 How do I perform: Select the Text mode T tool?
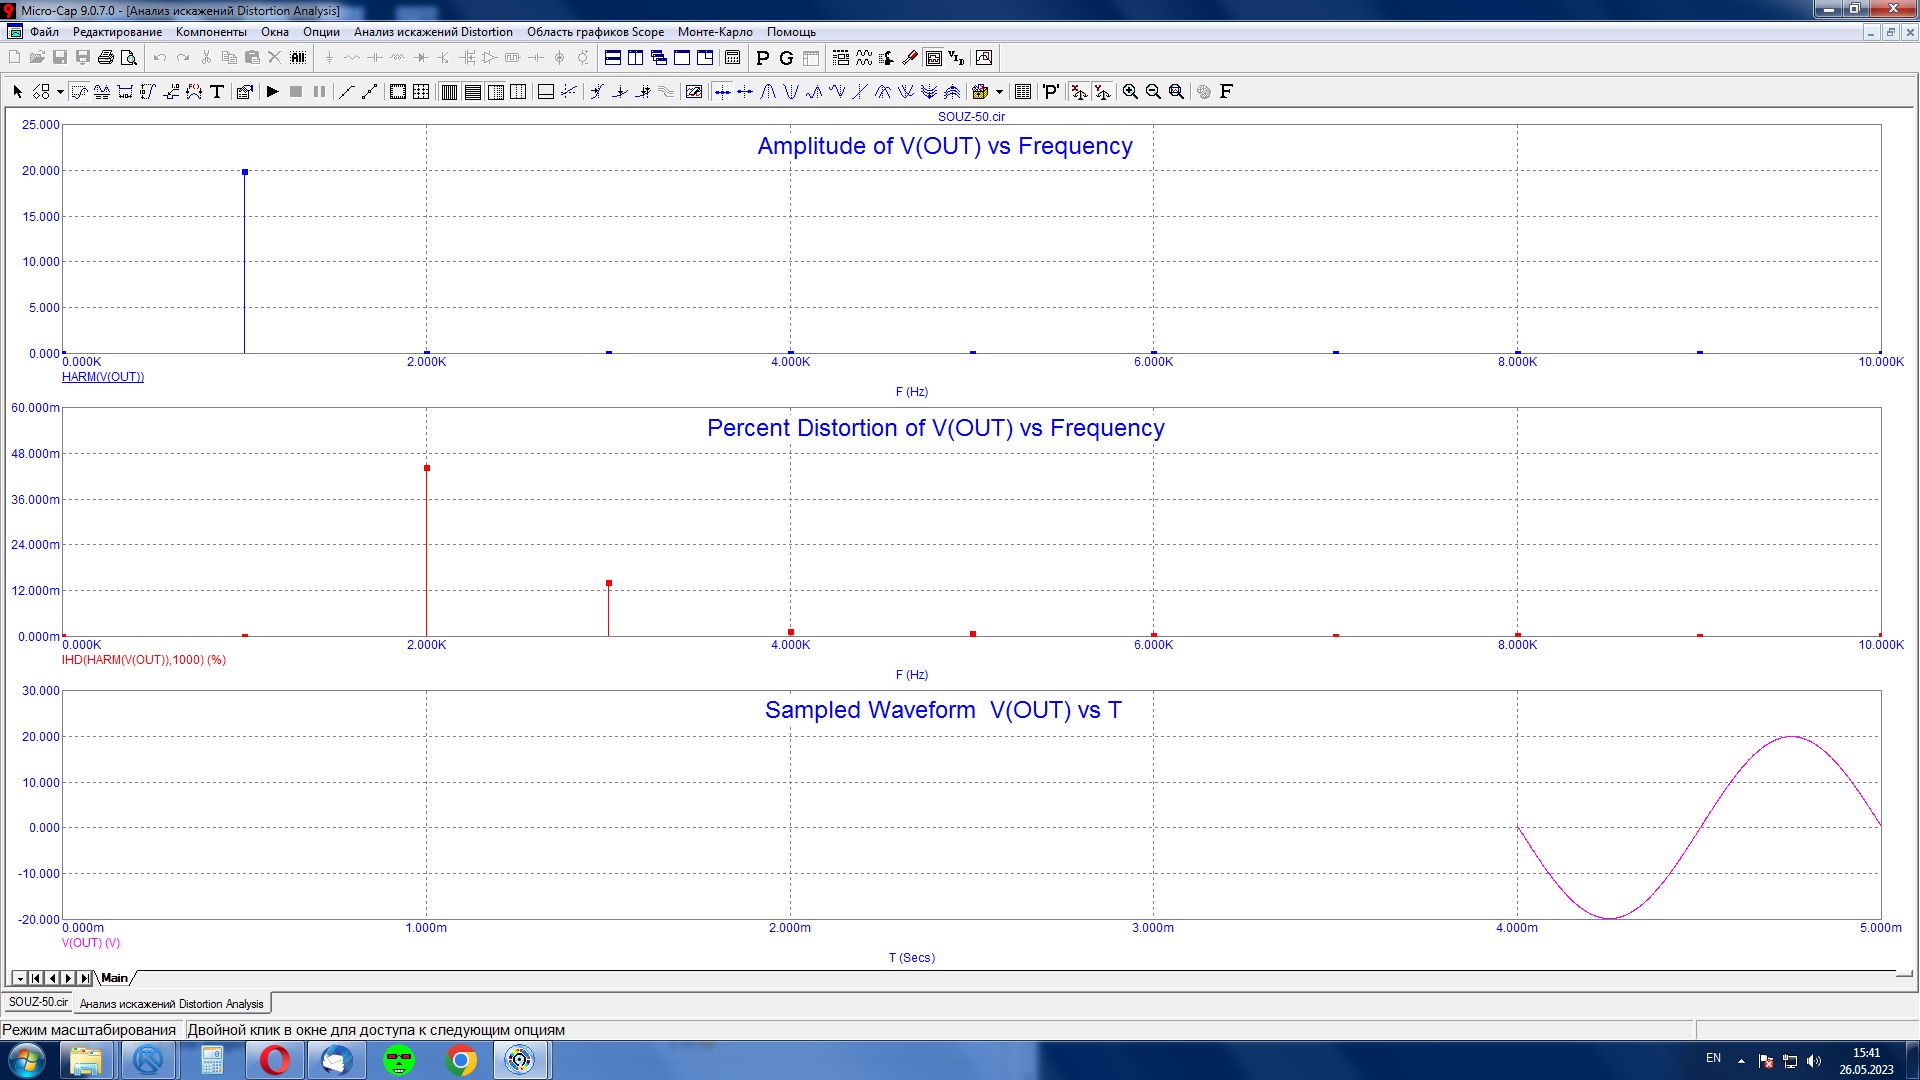217,92
